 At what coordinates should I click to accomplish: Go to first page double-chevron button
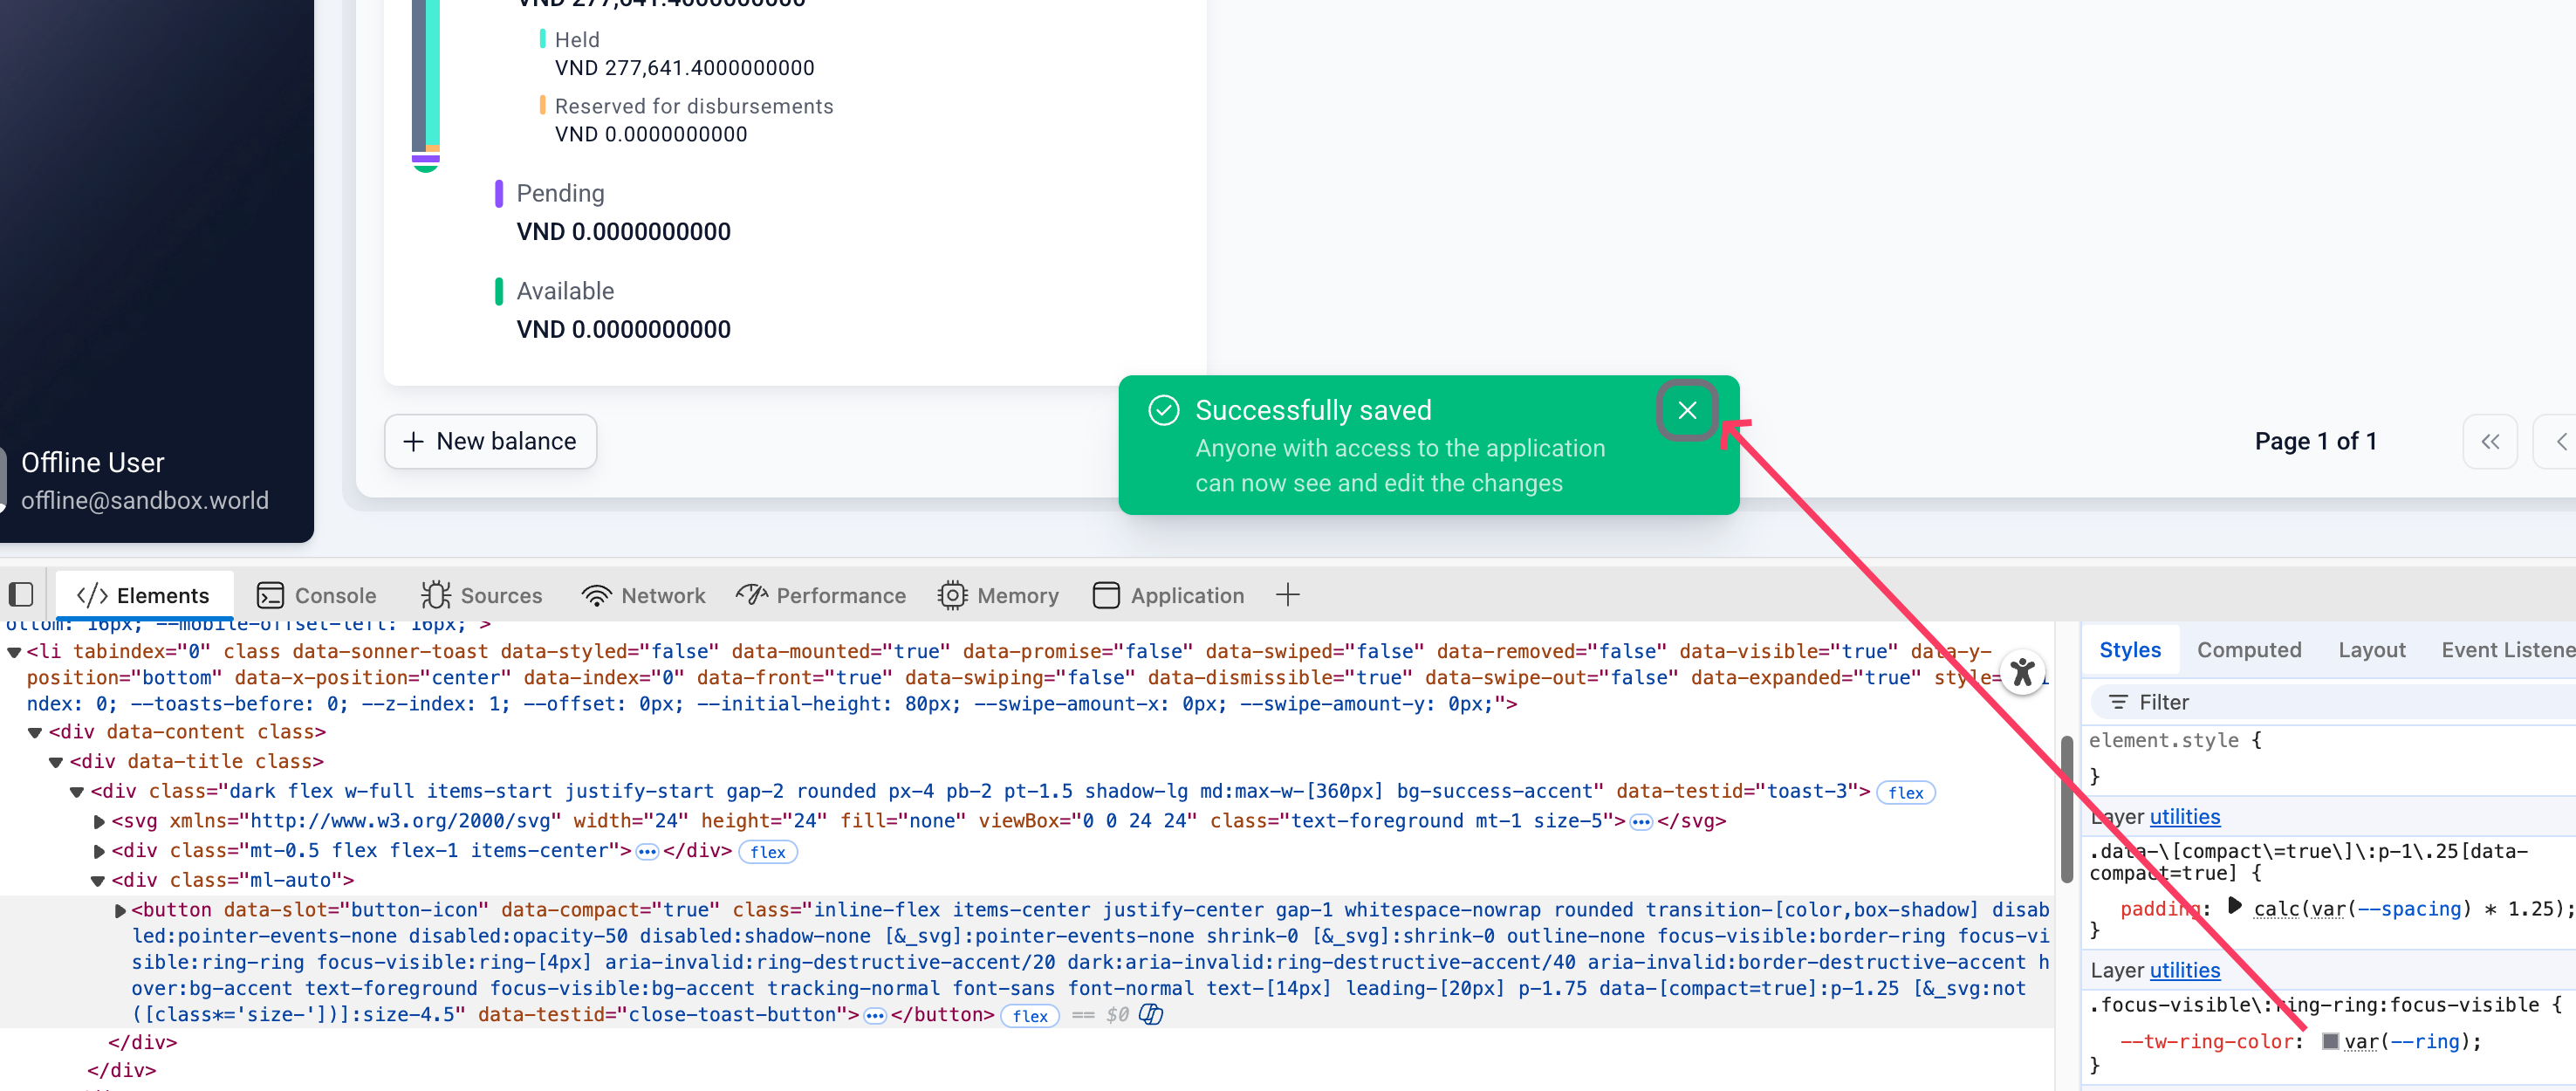click(2489, 441)
